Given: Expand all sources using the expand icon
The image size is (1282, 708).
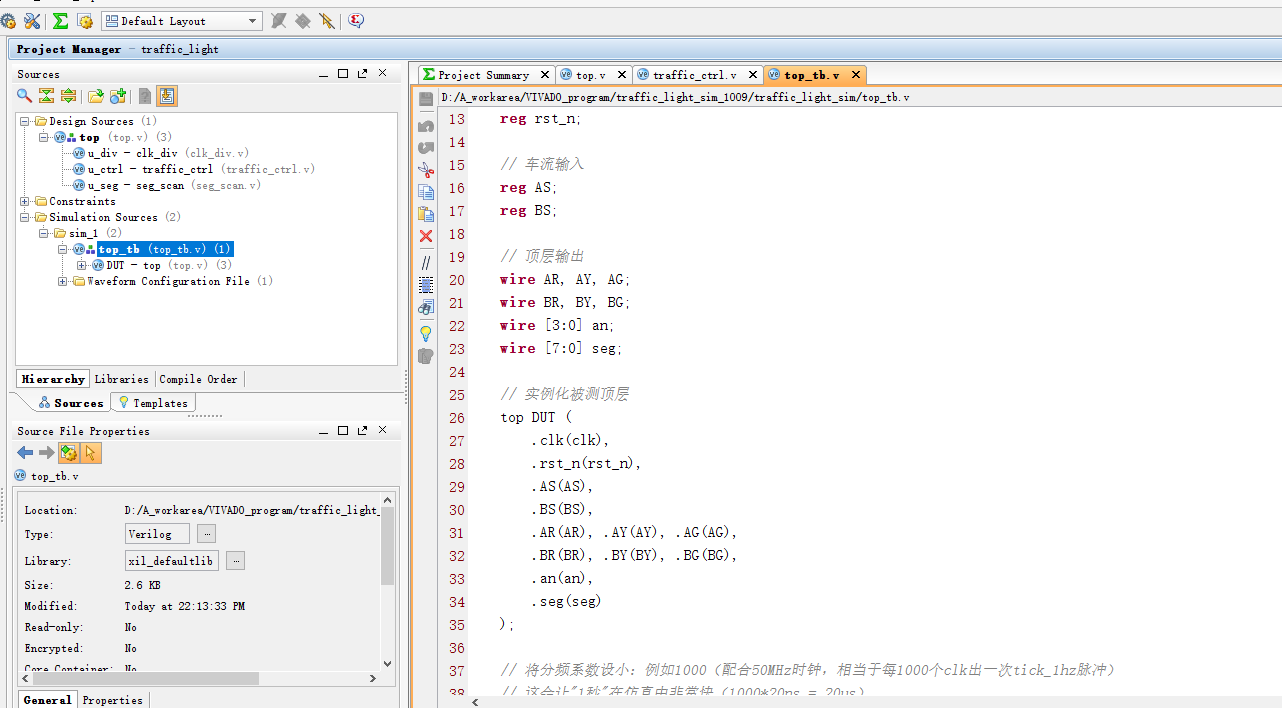Looking at the screenshot, I should click(x=68, y=96).
